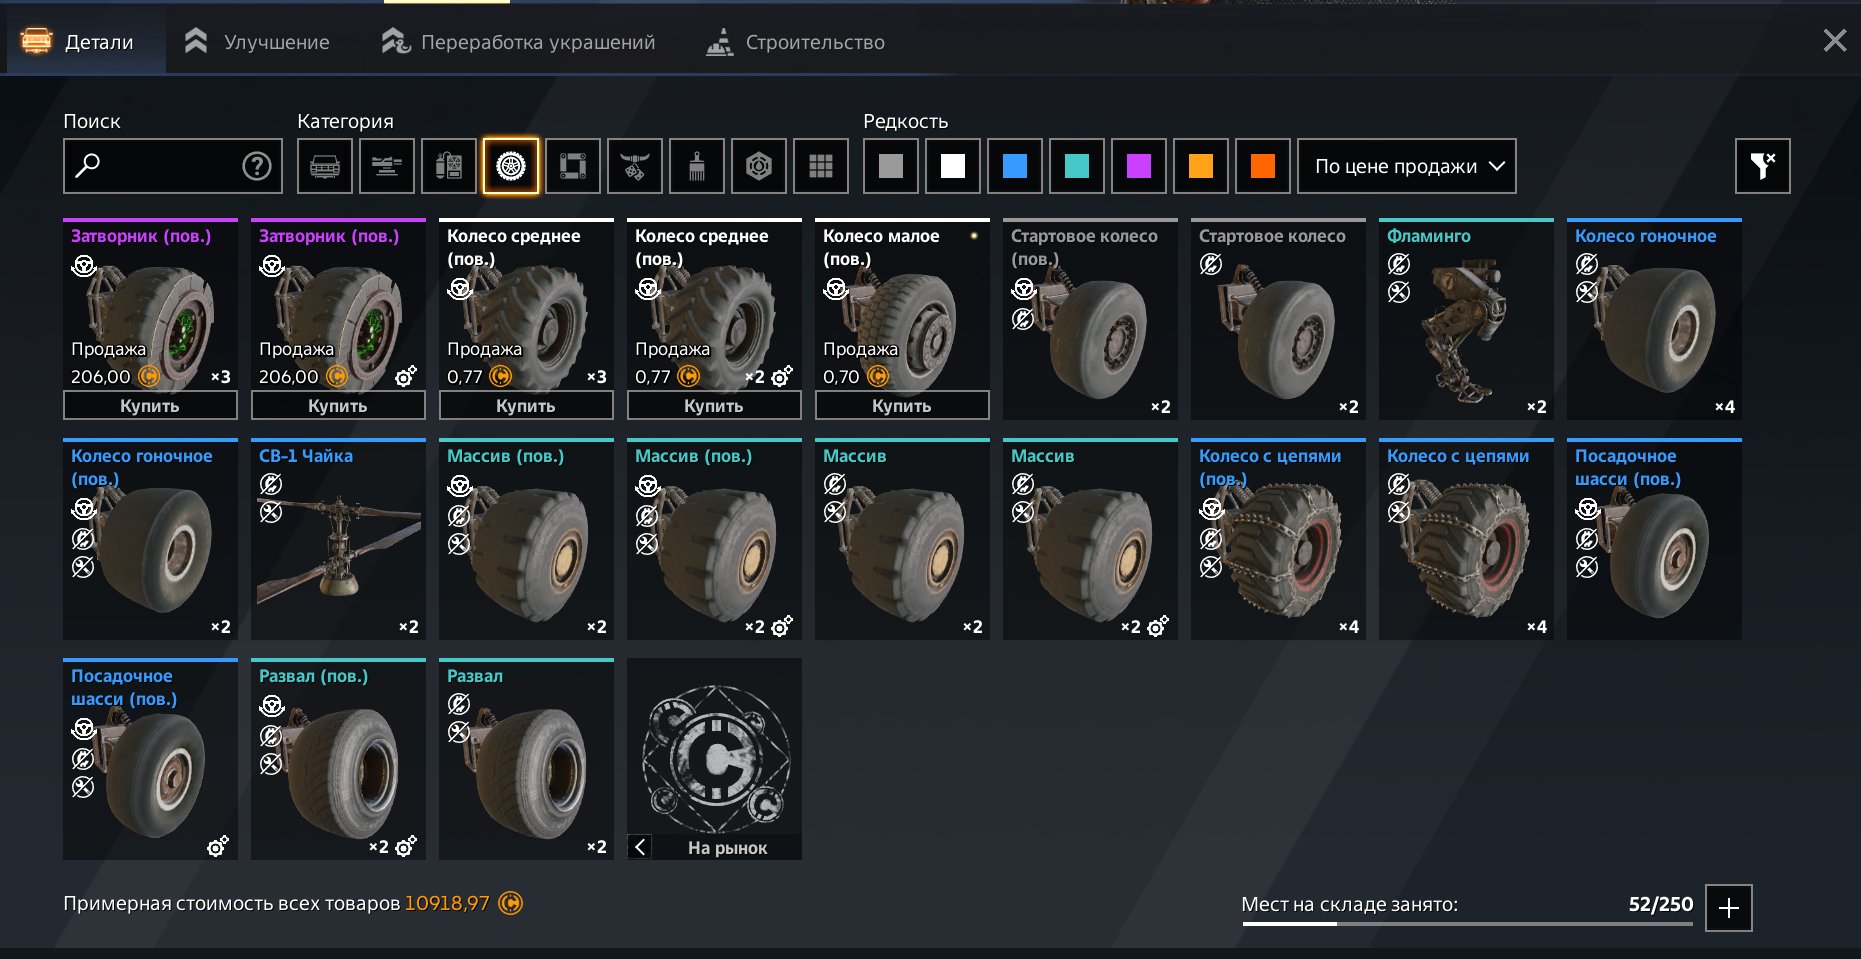The width and height of the screenshot is (1861, 959).
Task: Select the Фламинго leg part card
Action: pyautogui.click(x=1466, y=319)
